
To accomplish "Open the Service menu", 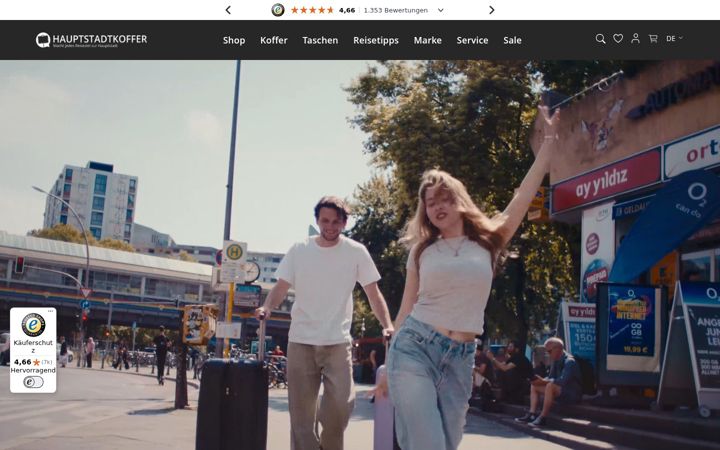I will coord(472,40).
